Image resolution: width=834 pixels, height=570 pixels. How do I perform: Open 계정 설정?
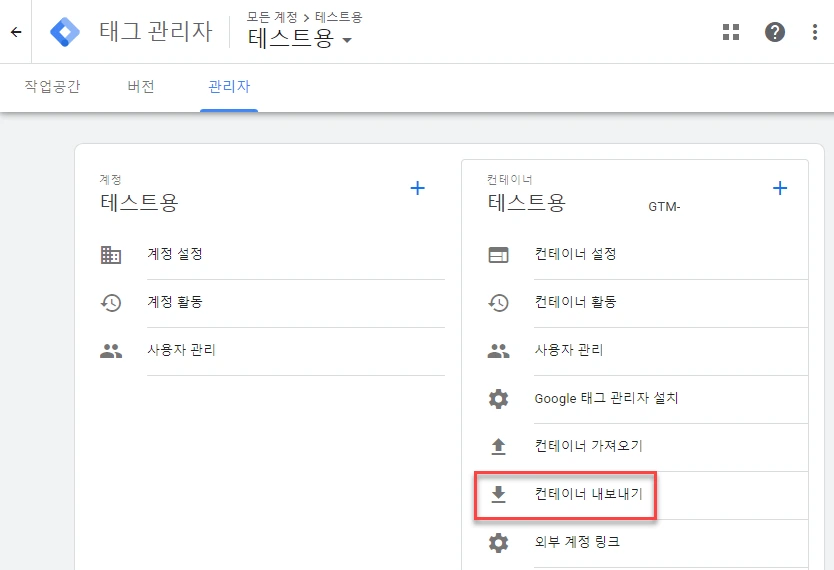pos(175,254)
